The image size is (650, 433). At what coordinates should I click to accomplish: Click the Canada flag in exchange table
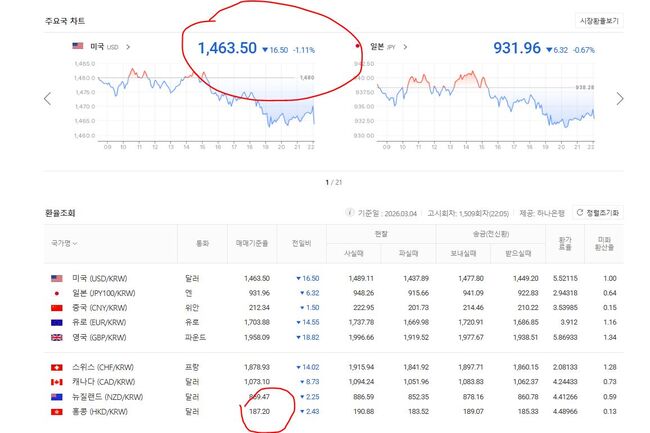pos(55,382)
